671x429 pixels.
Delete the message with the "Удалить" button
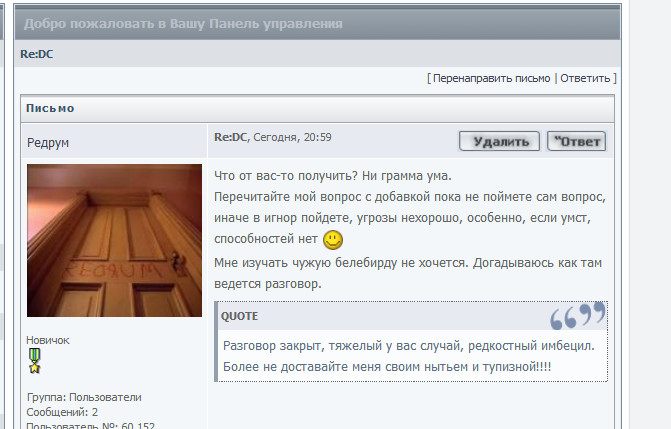coord(499,141)
